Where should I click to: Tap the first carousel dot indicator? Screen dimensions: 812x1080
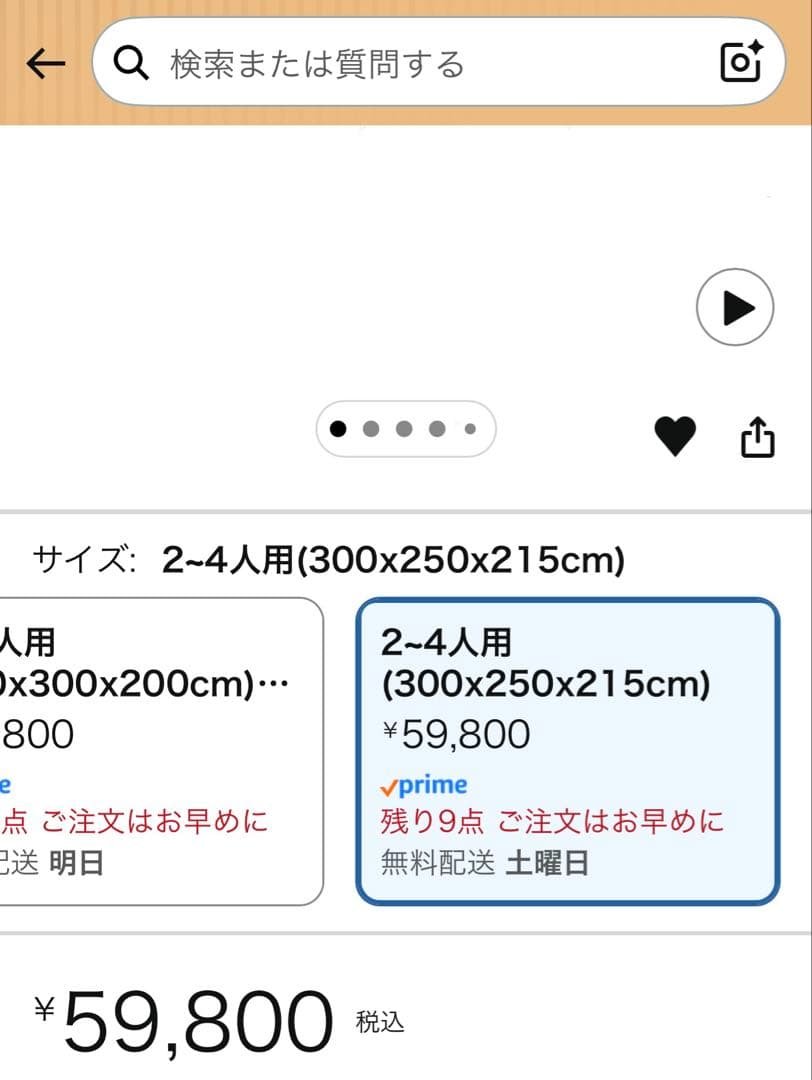coord(337,428)
